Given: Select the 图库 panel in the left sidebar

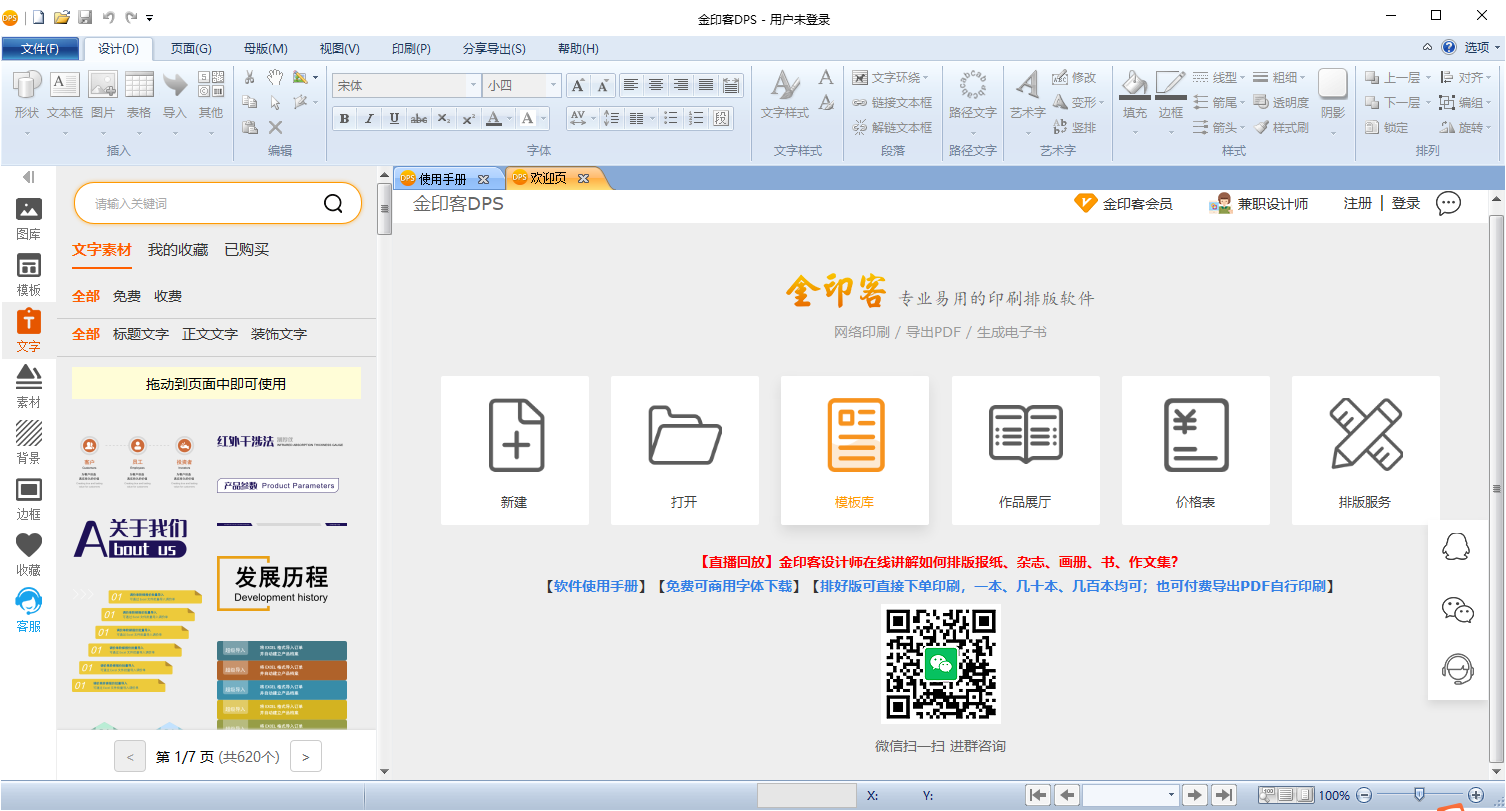Looking at the screenshot, I should click(x=28, y=218).
